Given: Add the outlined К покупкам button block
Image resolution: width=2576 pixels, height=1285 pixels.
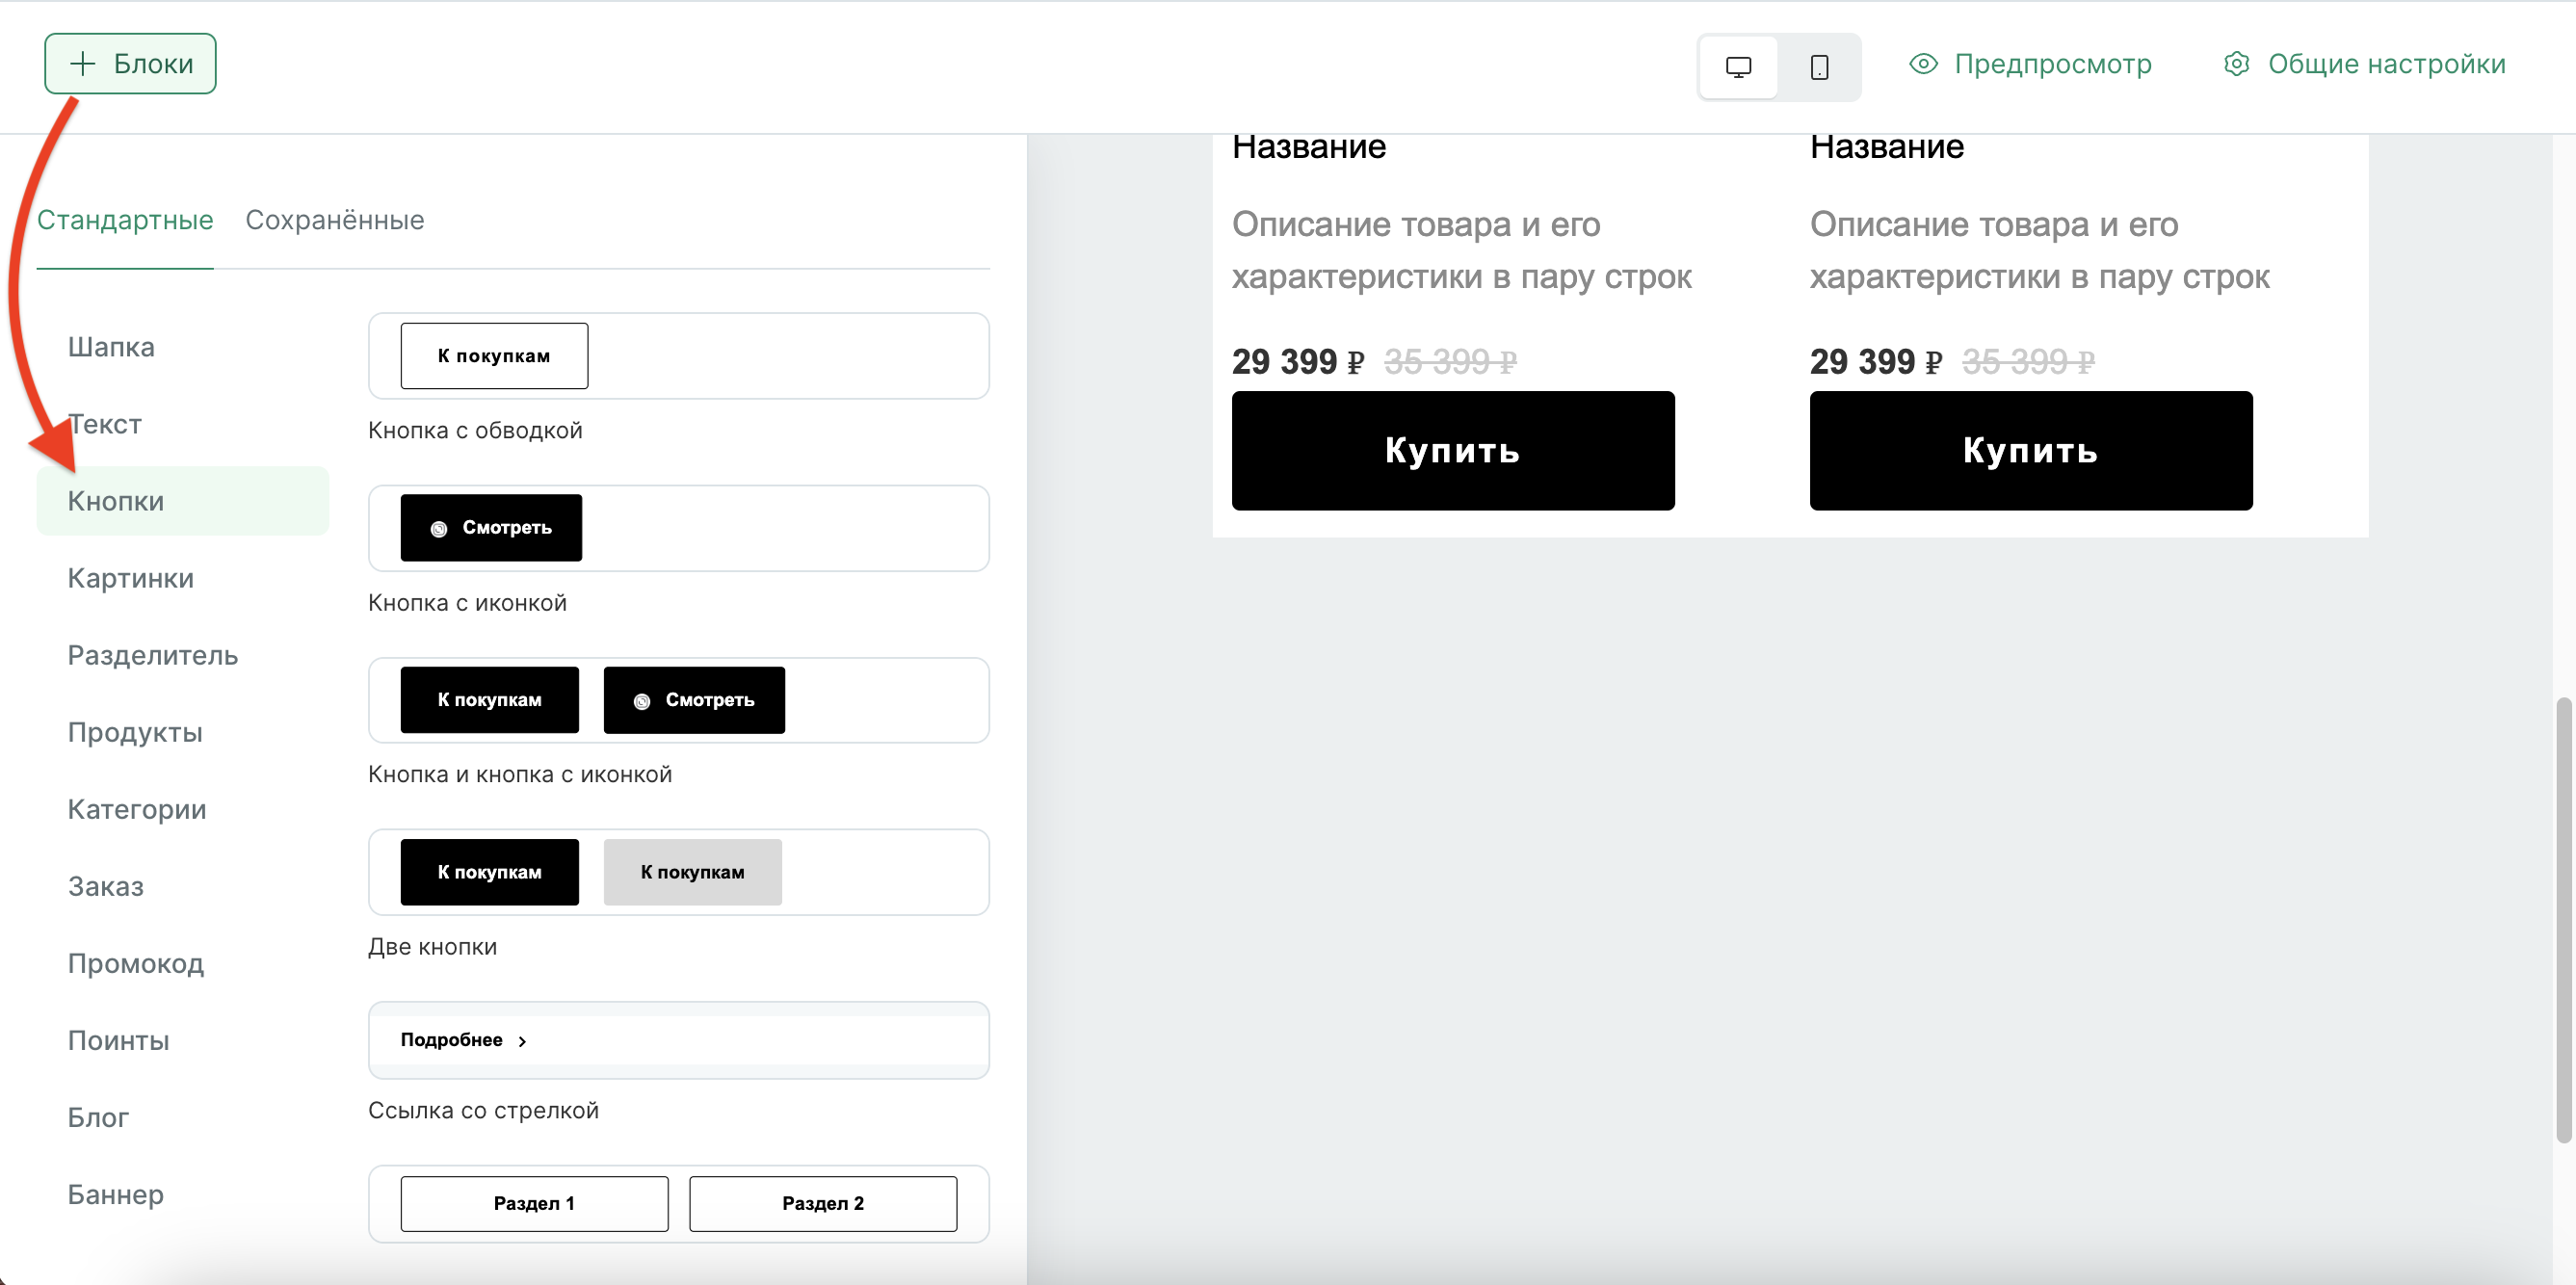Looking at the screenshot, I should pos(679,356).
